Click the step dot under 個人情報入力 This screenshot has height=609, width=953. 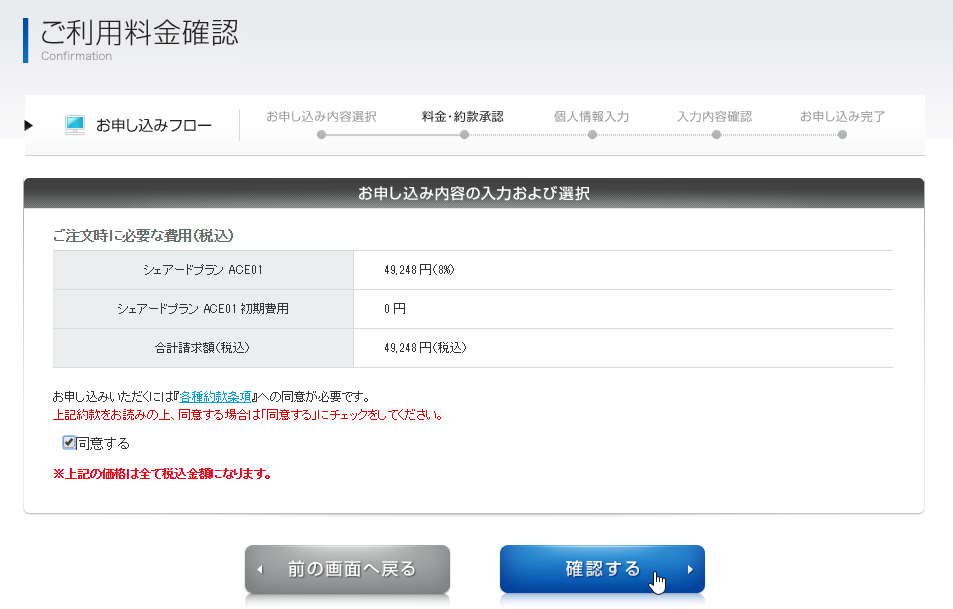pyautogui.click(x=592, y=135)
